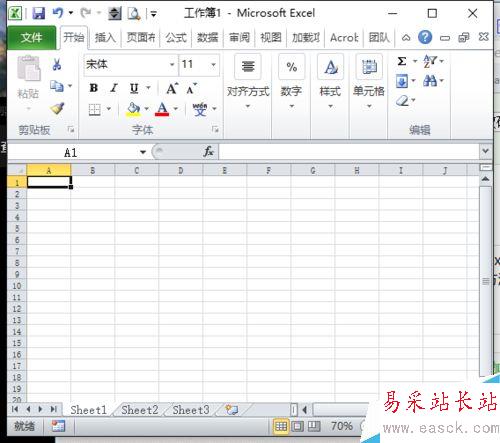Screen dimensions: 500x443
Task: Go to the last sheet navigation arrow
Action: point(54,409)
